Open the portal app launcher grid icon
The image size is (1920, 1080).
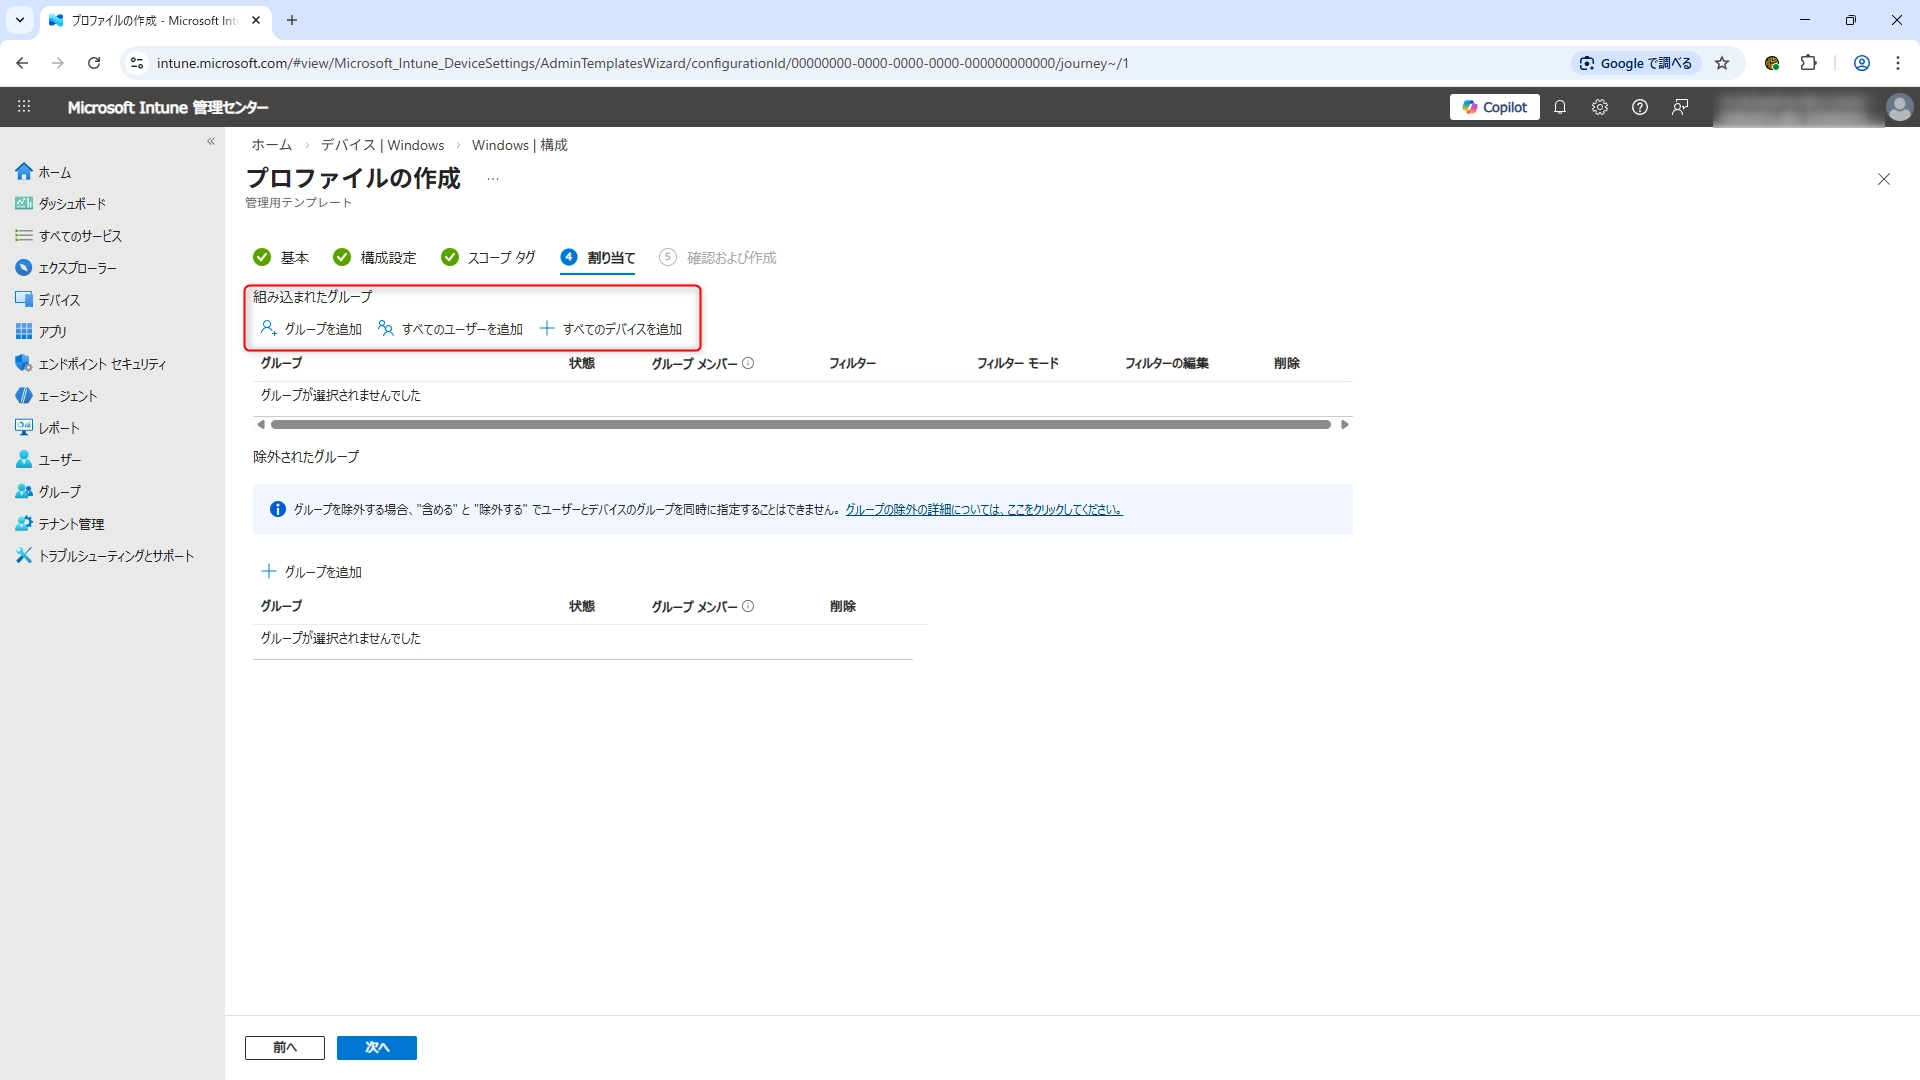24,107
